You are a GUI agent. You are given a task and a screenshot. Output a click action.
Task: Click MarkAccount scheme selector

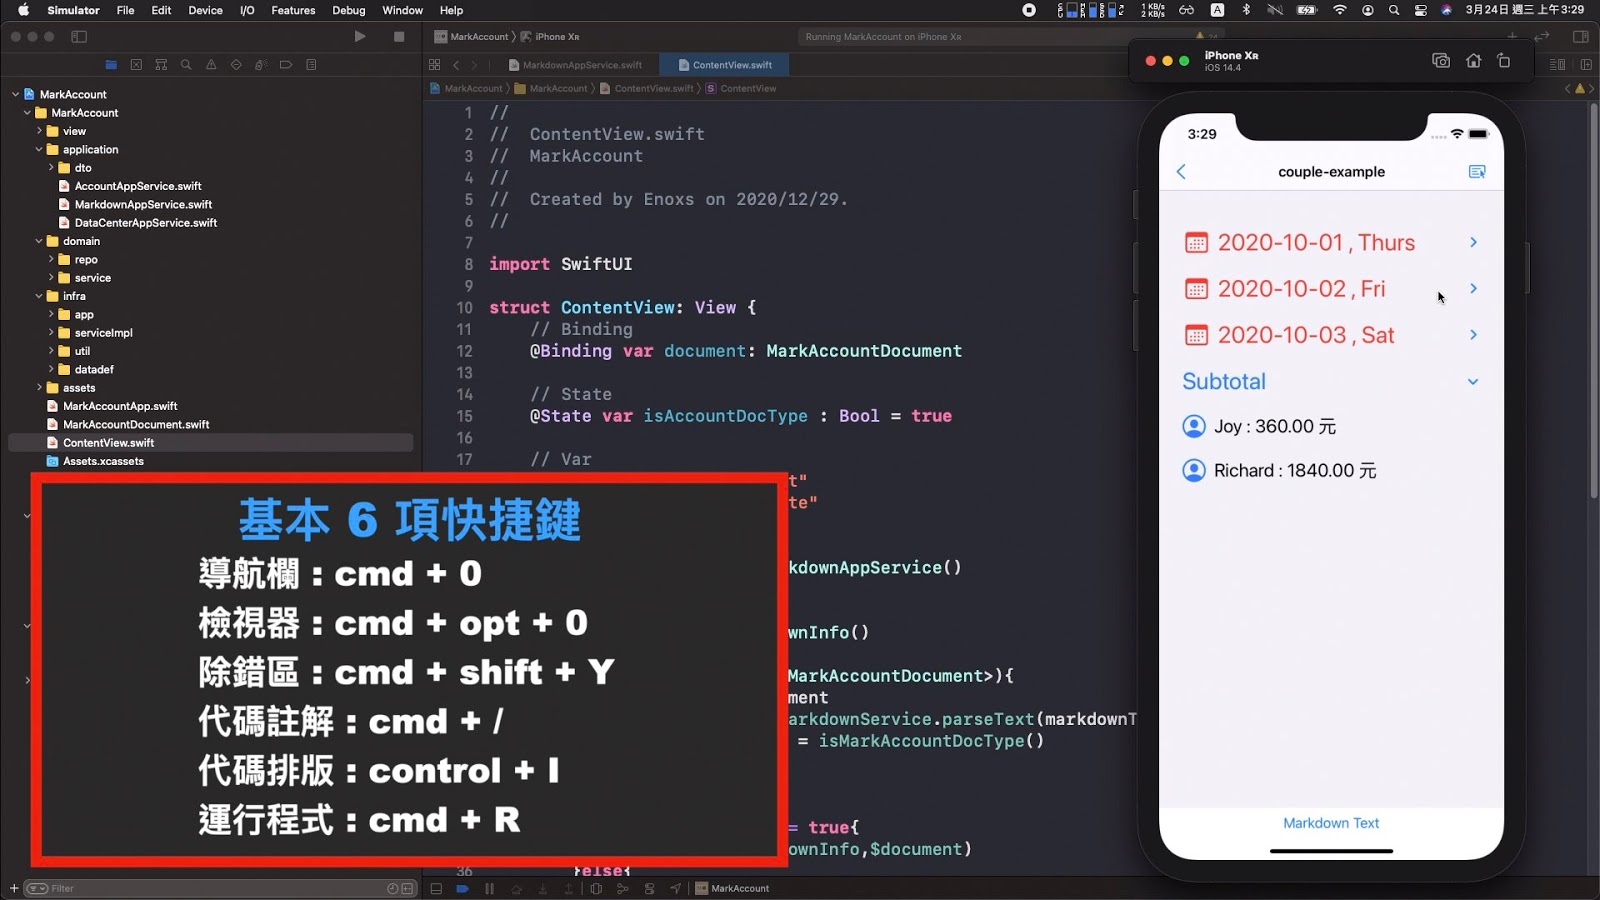click(472, 37)
